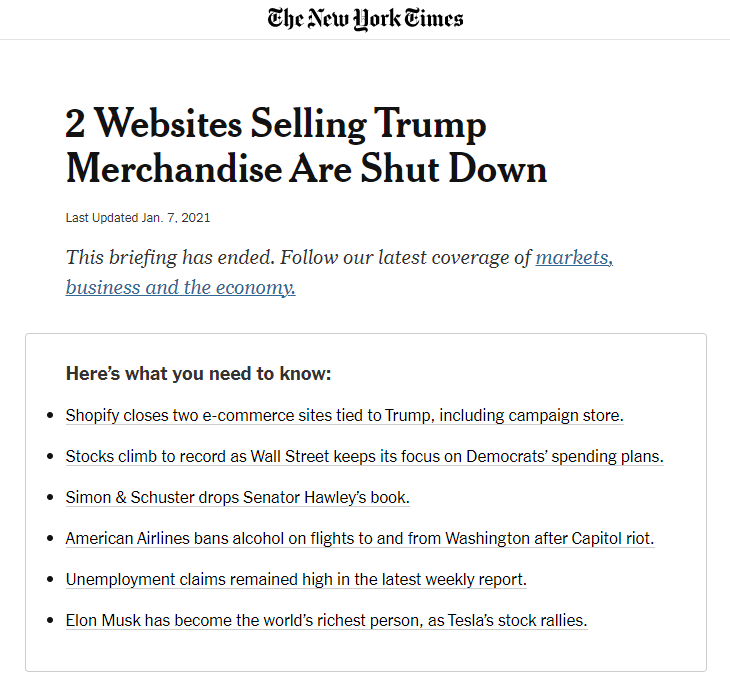Screen dimensions: 730x680
Task: Click the bullet beside the Shopify item
Action: pyautogui.click(x=50, y=415)
